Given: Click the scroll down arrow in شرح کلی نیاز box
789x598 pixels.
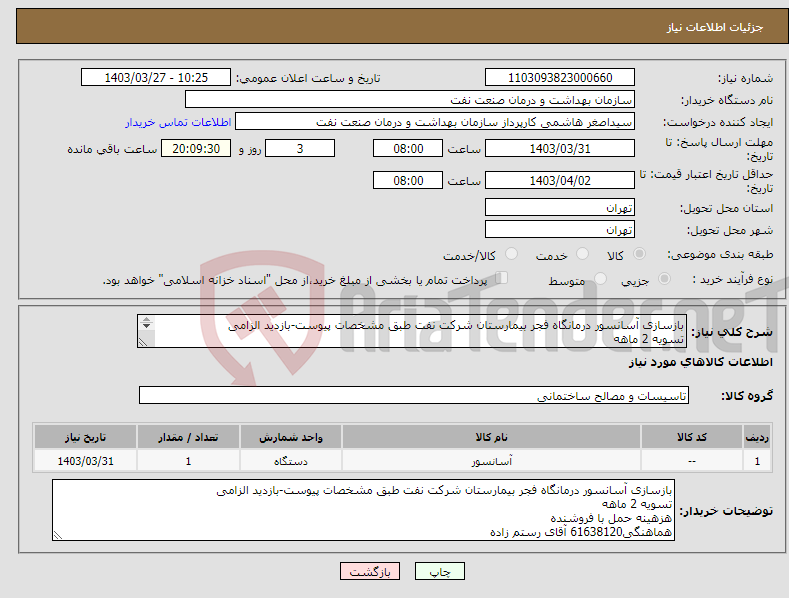Looking at the screenshot, I should point(146,326).
